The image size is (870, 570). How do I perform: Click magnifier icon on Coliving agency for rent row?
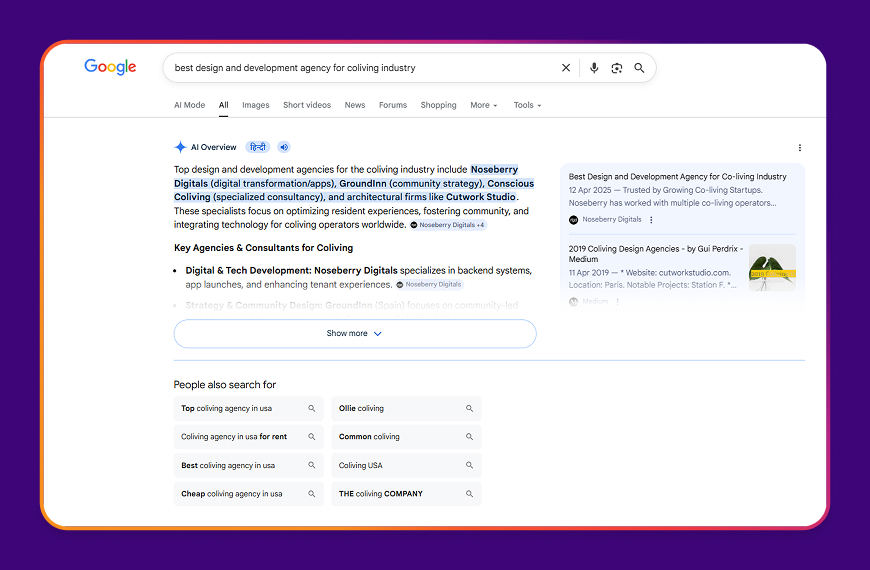coord(312,437)
